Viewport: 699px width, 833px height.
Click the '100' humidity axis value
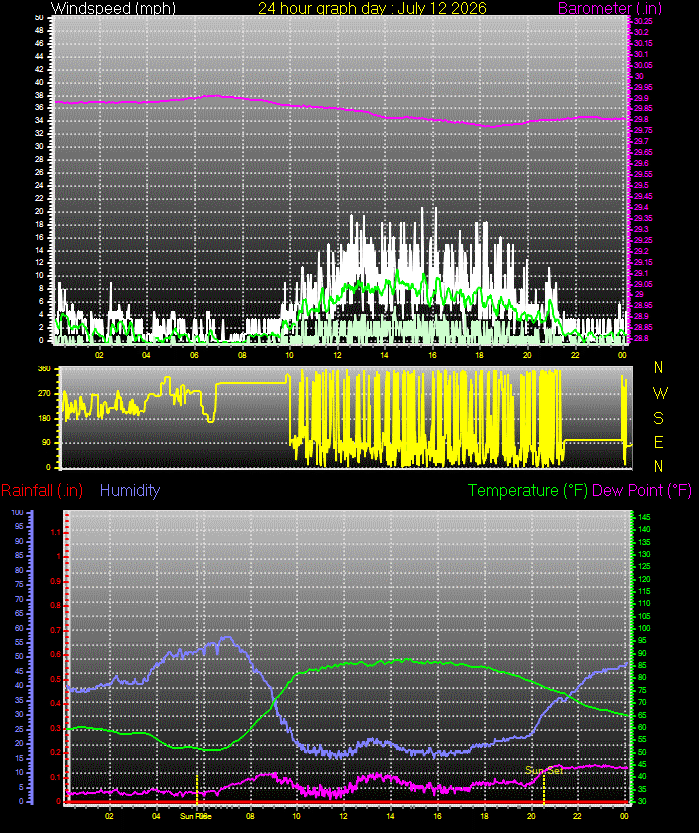(x=18, y=513)
